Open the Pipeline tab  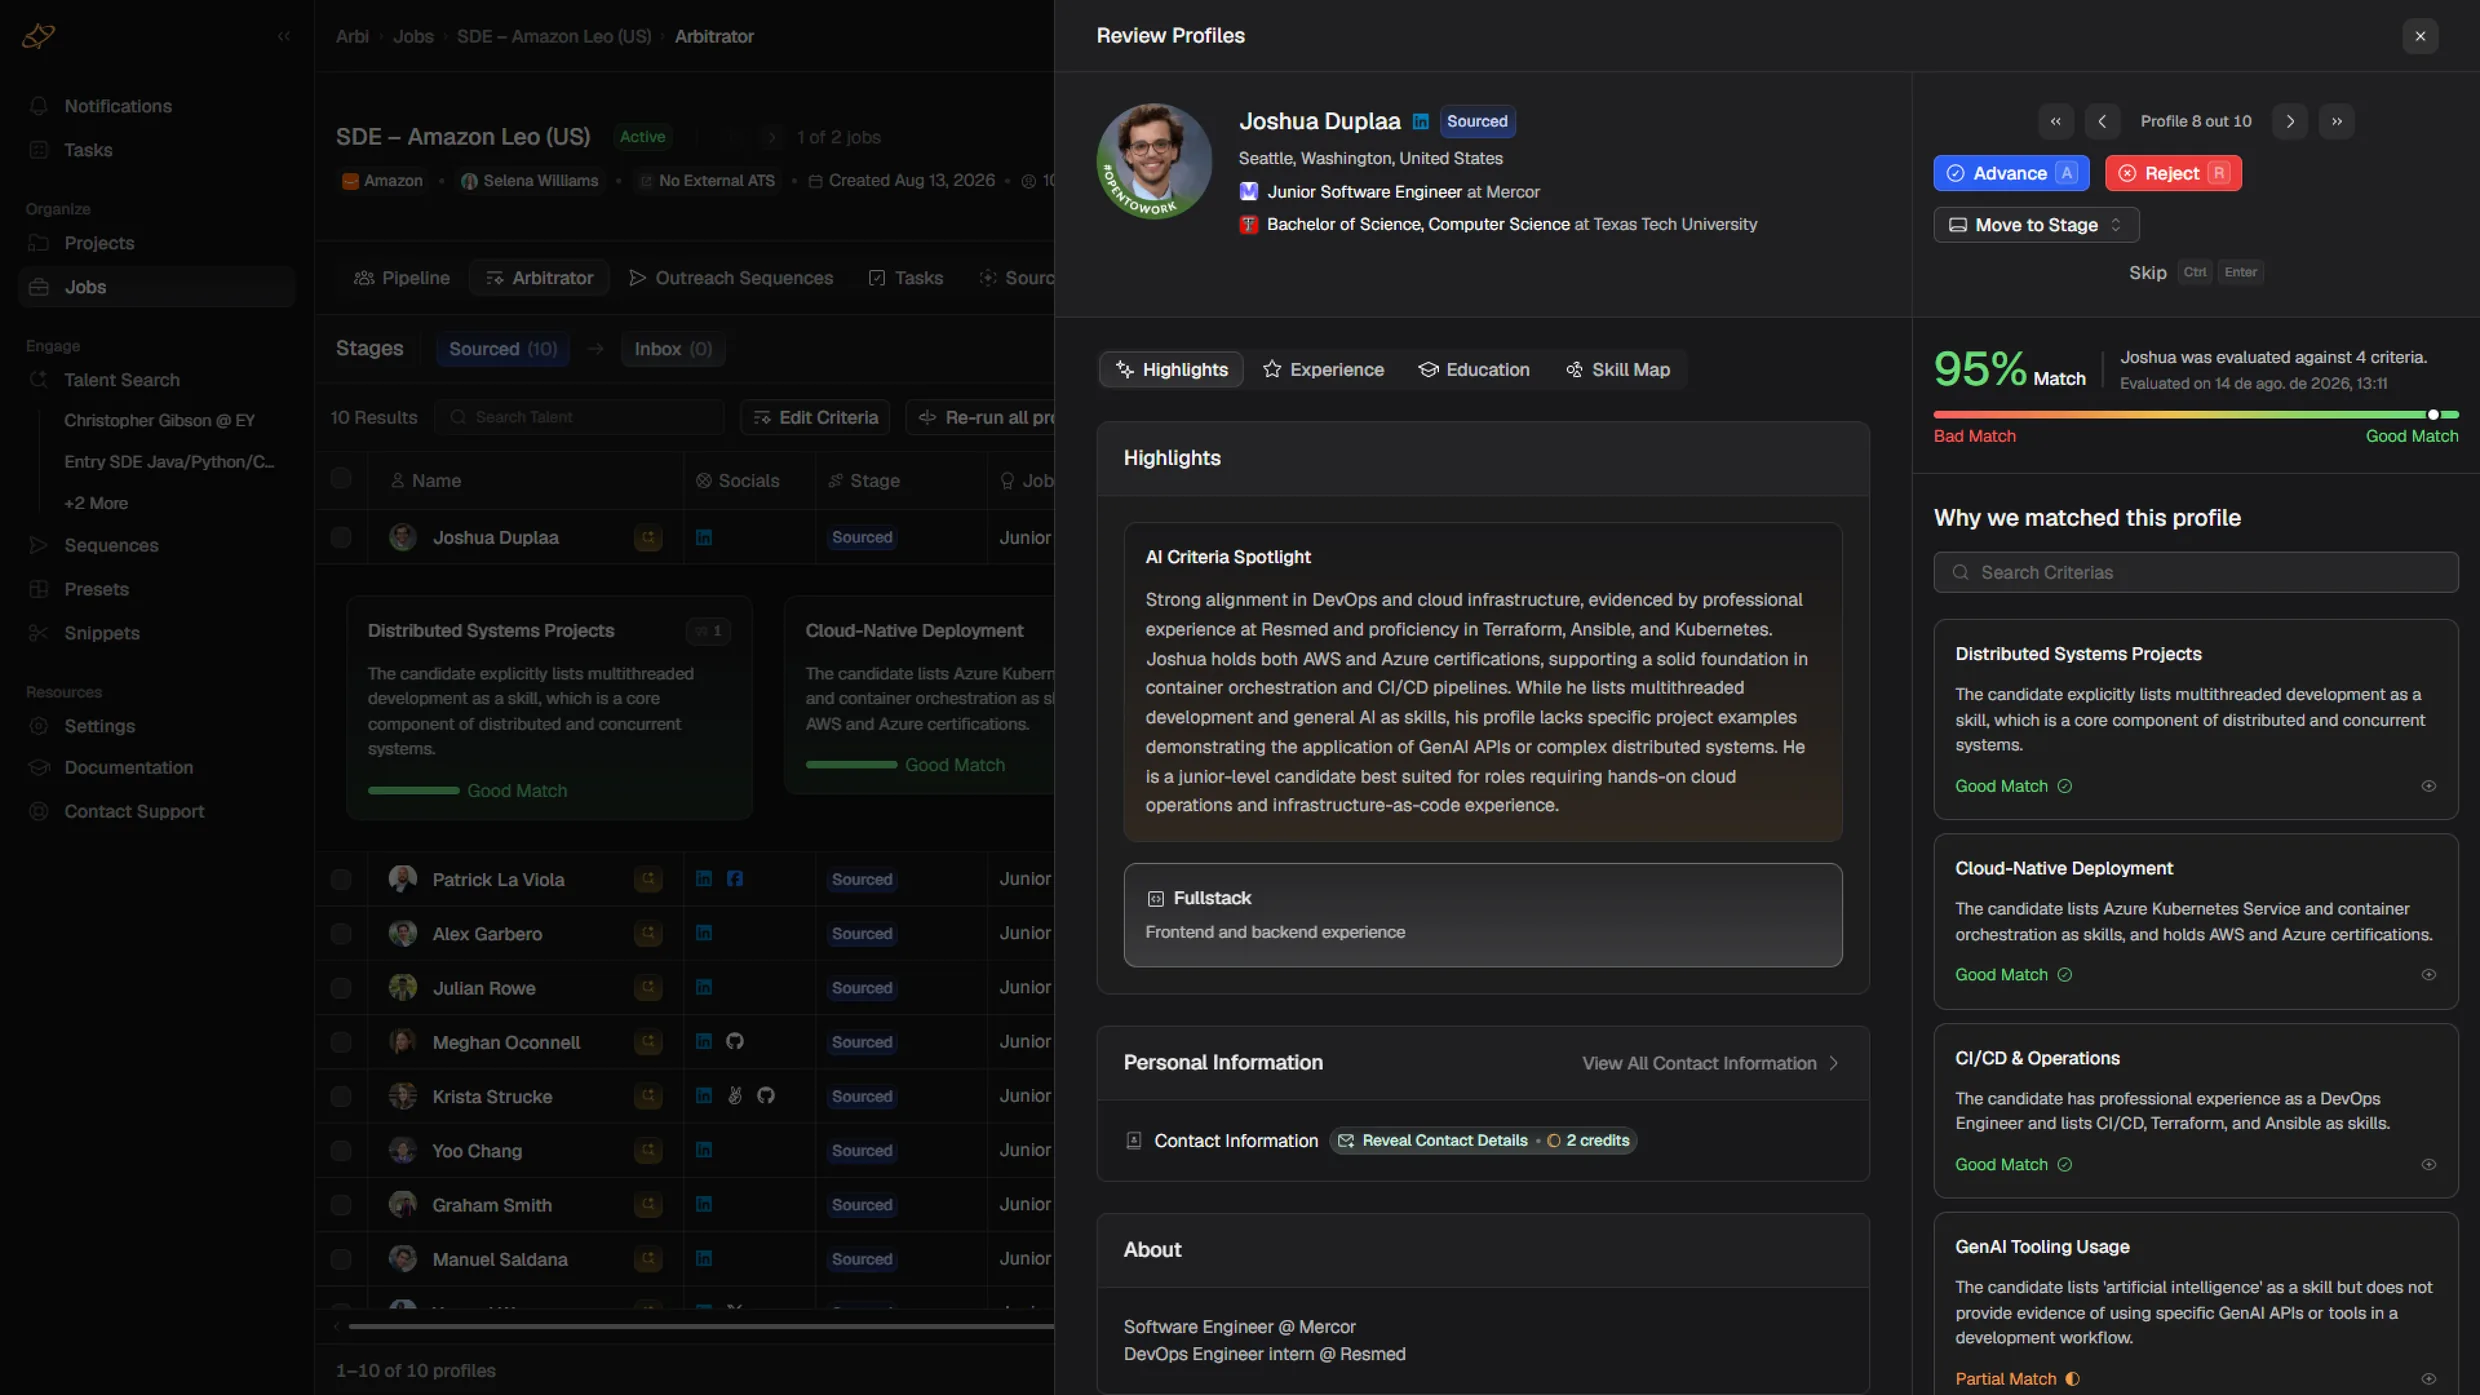tap(401, 278)
